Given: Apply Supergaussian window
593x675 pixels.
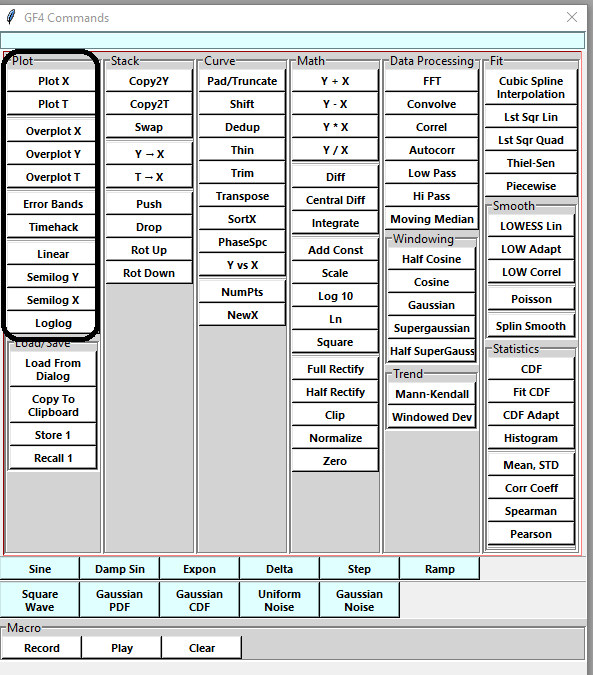Looking at the screenshot, I should pos(432,328).
